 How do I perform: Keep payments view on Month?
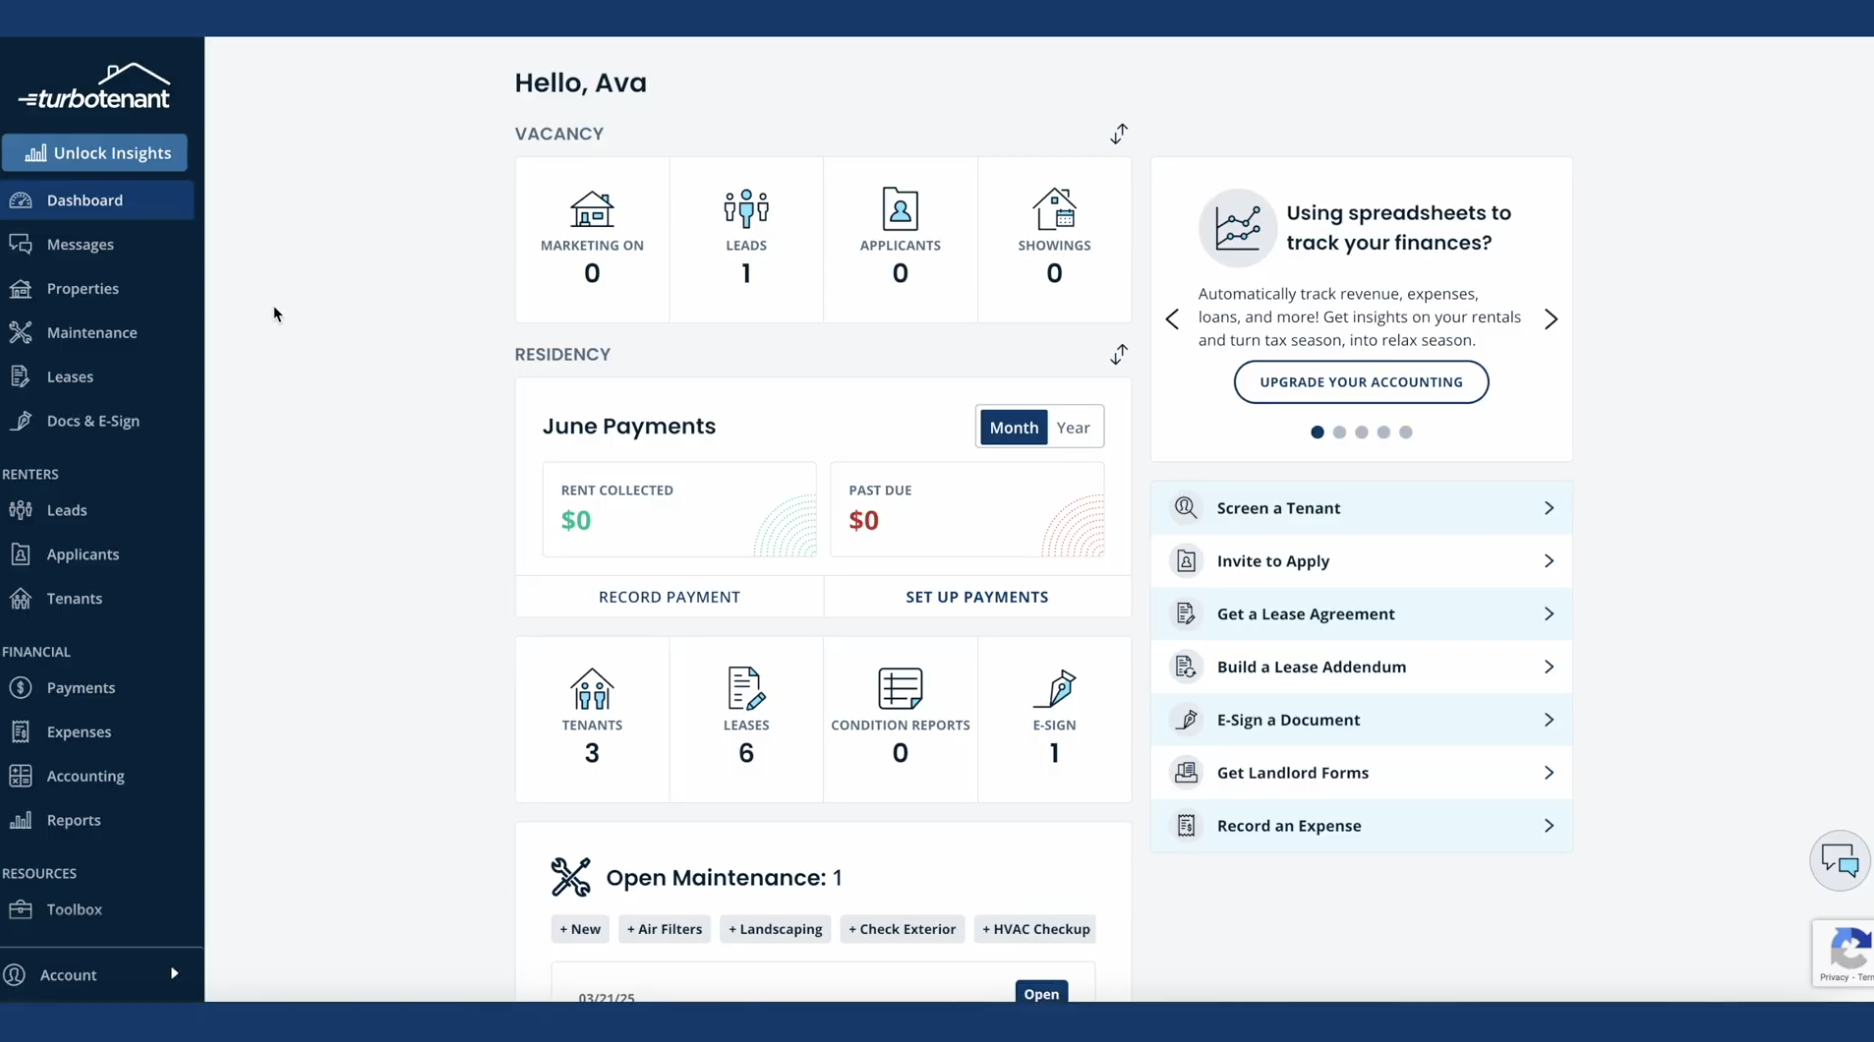(x=1013, y=426)
